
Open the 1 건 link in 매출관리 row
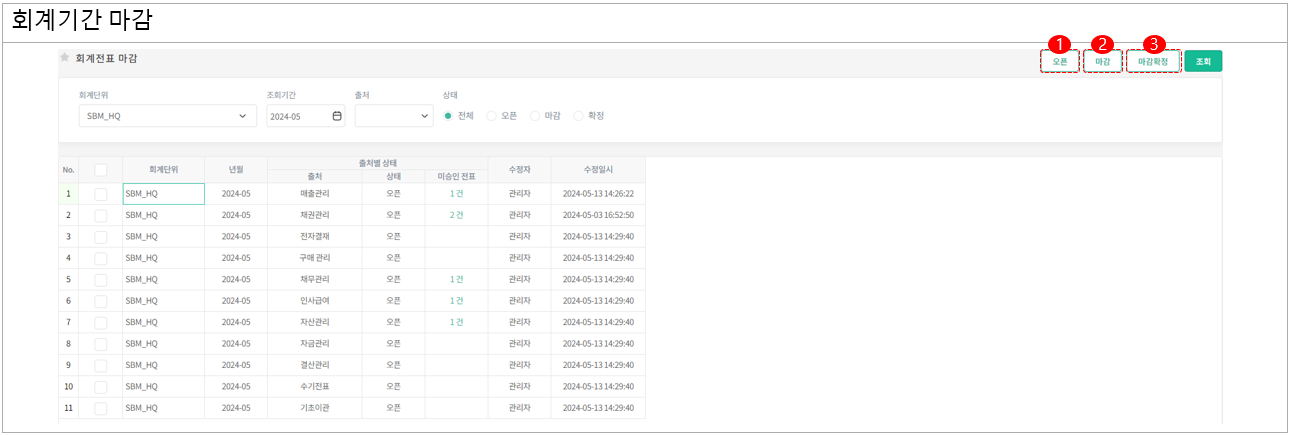tap(456, 194)
